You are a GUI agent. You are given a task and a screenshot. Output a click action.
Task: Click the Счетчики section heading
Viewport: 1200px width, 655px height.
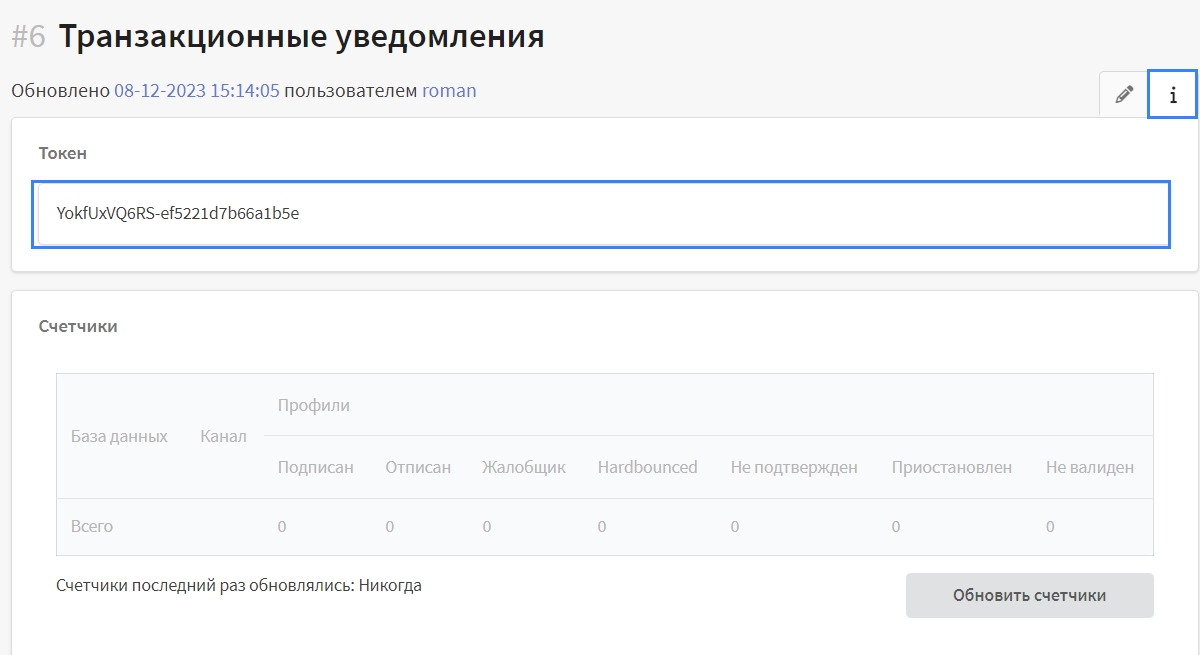pos(78,326)
